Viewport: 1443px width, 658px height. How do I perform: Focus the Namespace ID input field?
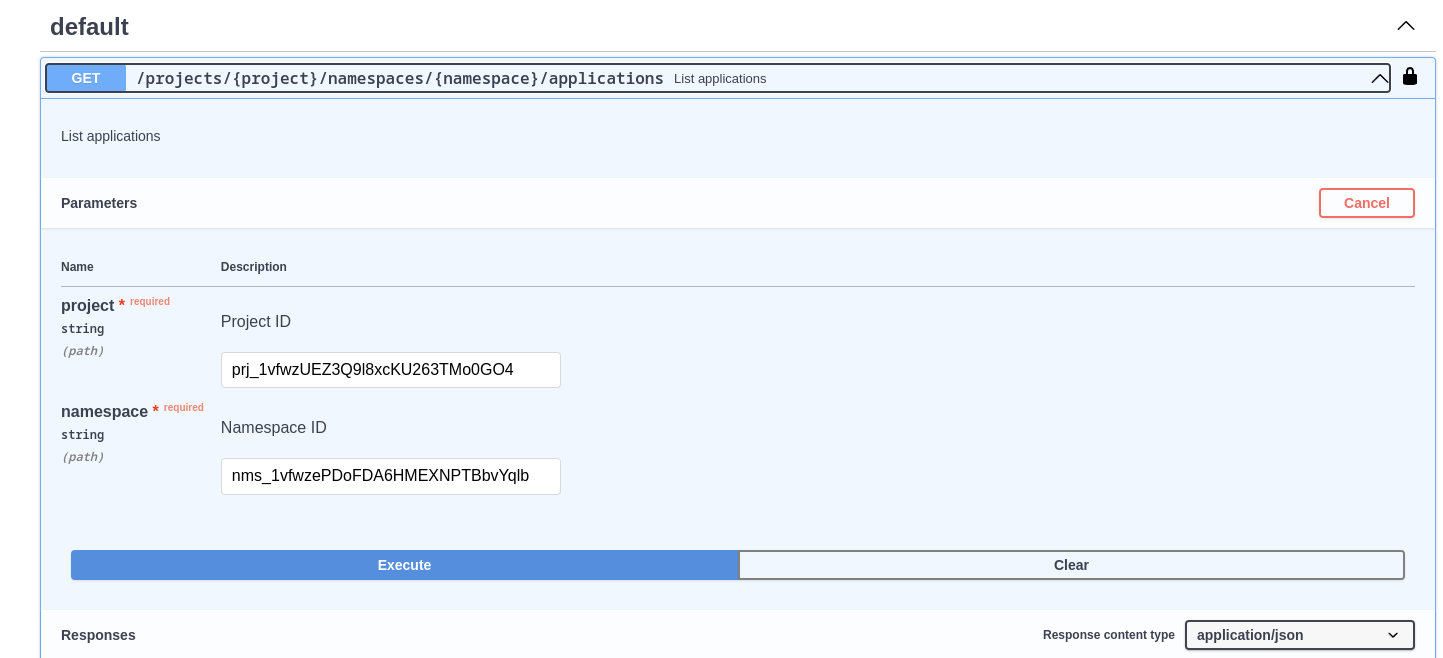point(390,476)
